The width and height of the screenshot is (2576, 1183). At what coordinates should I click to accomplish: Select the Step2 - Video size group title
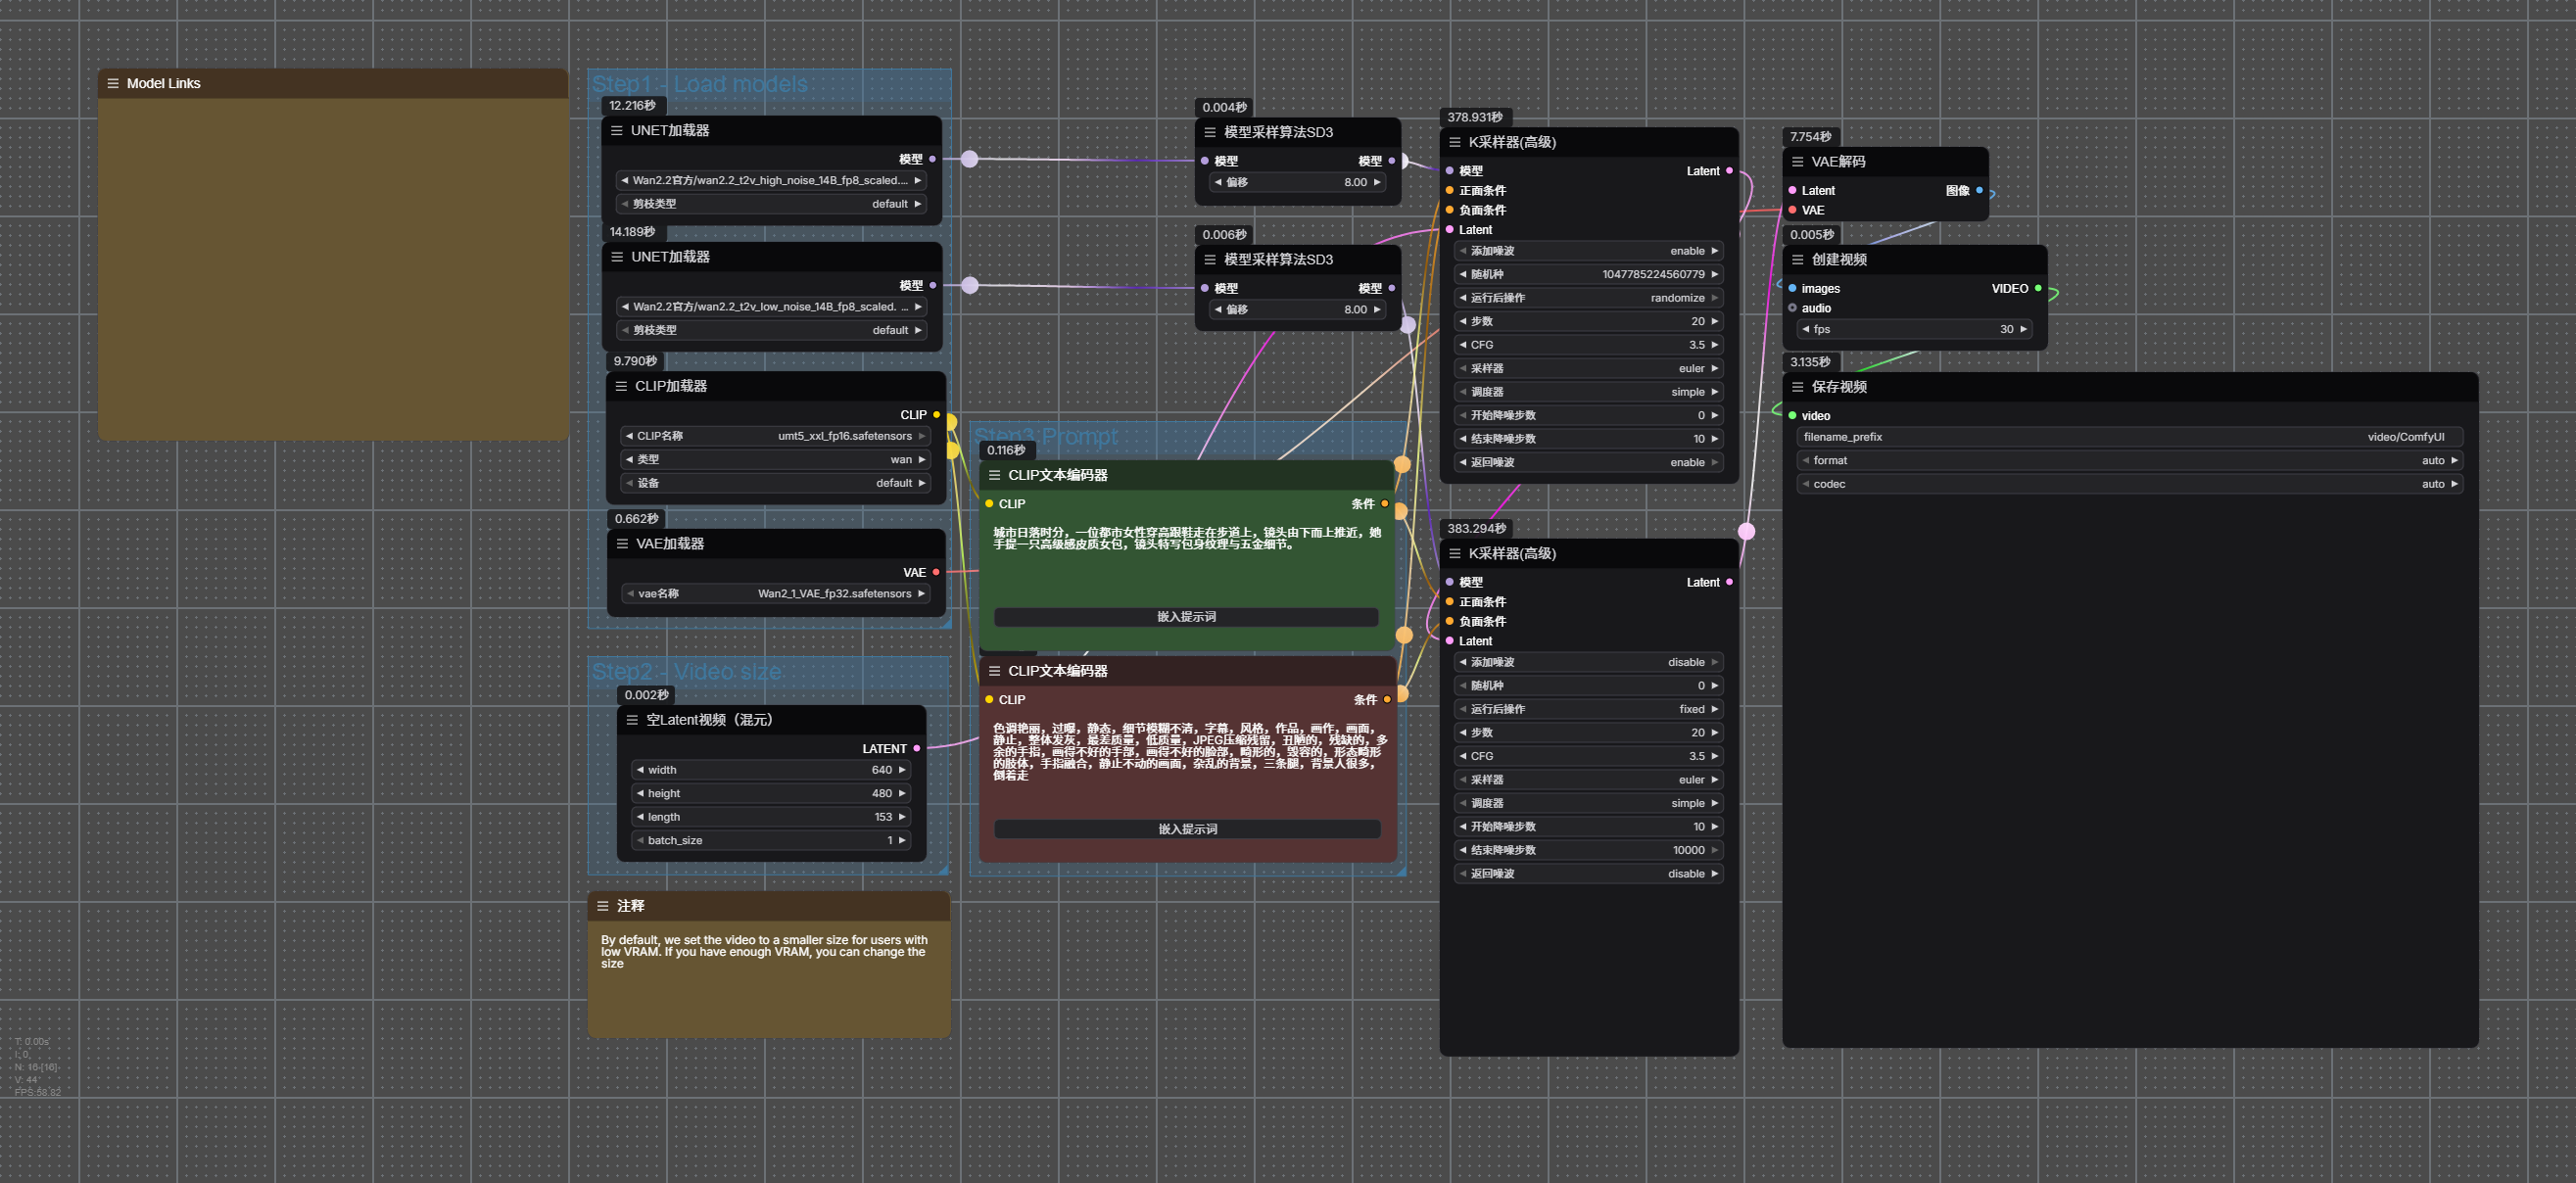pos(686,672)
